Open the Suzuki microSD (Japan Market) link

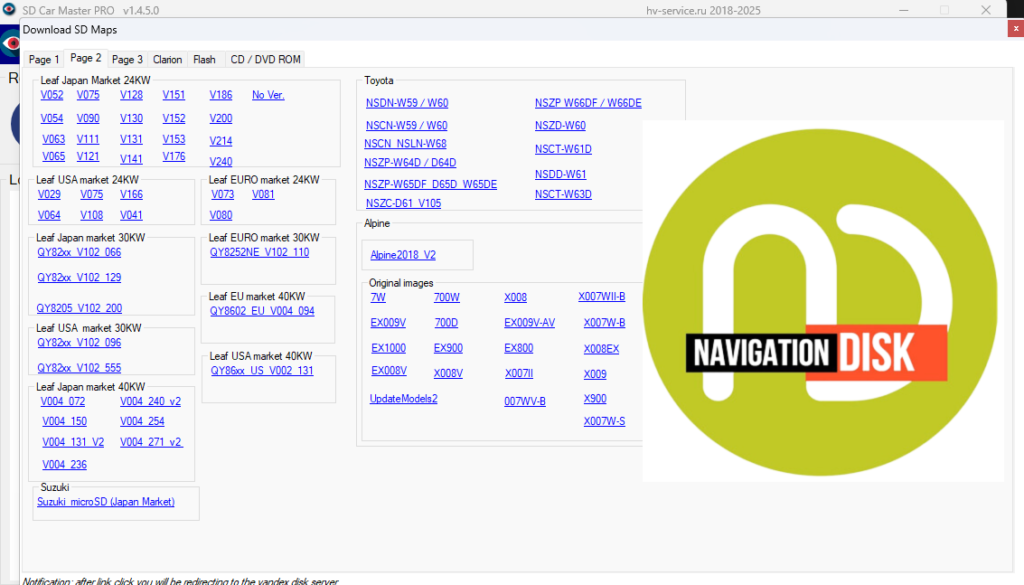(x=106, y=501)
